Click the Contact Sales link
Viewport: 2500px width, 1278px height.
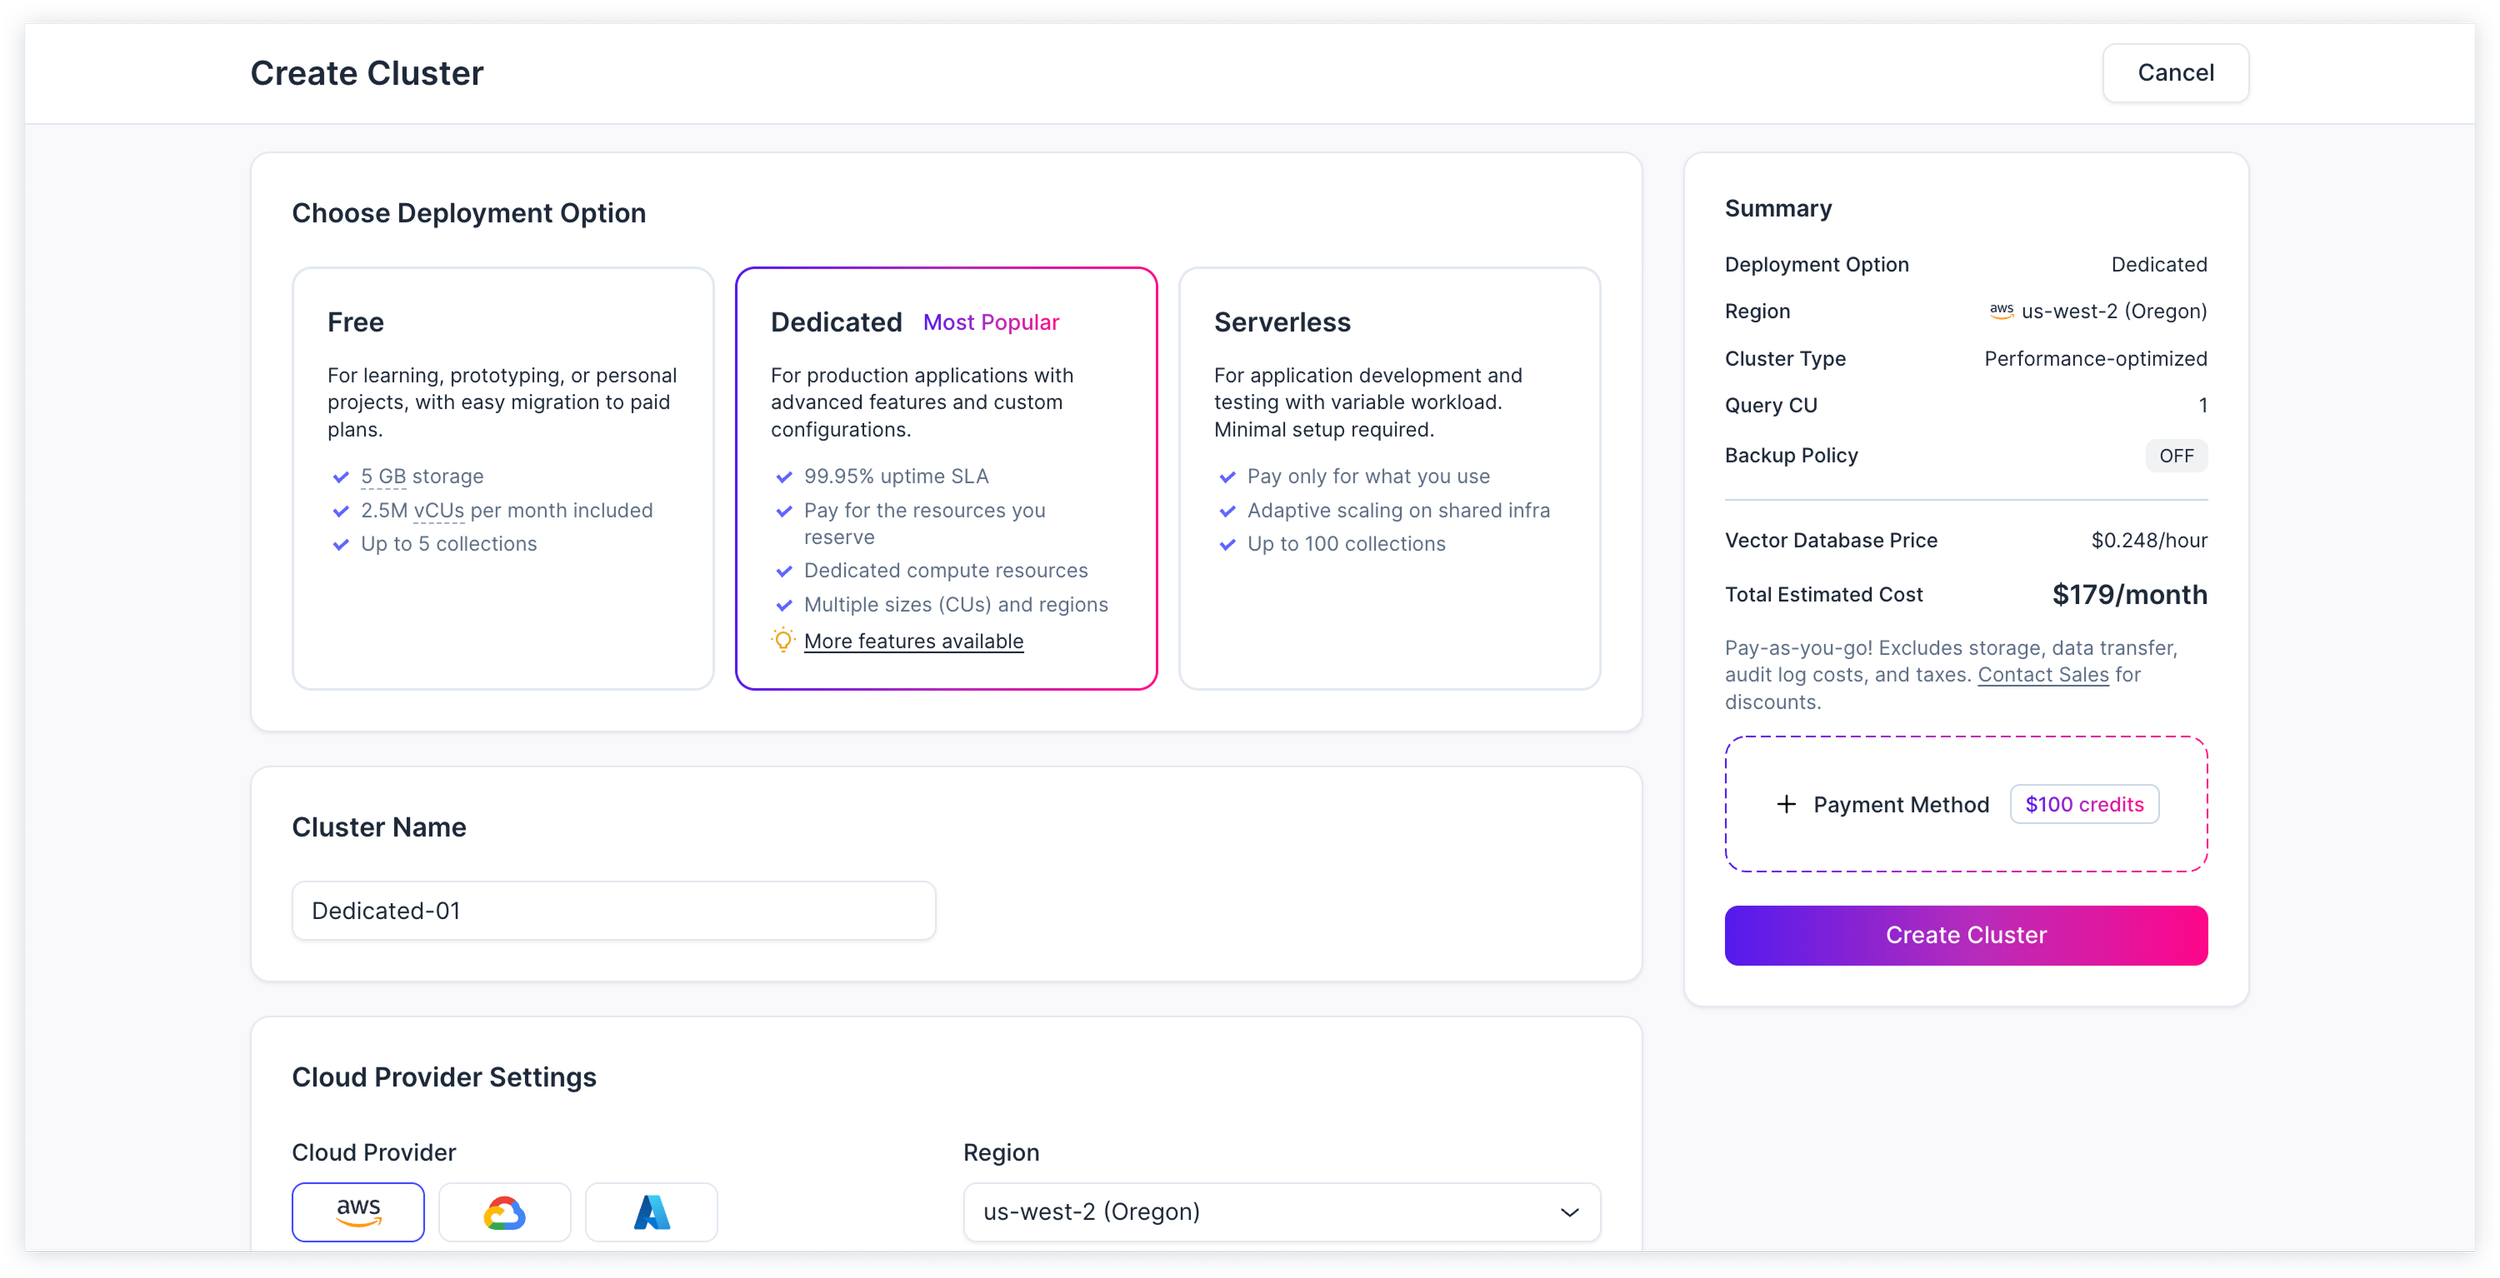coord(2042,675)
